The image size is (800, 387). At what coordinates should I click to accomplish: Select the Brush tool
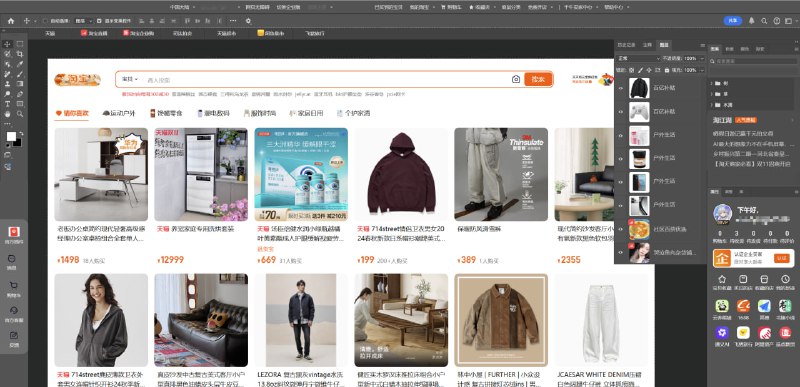click(x=20, y=74)
